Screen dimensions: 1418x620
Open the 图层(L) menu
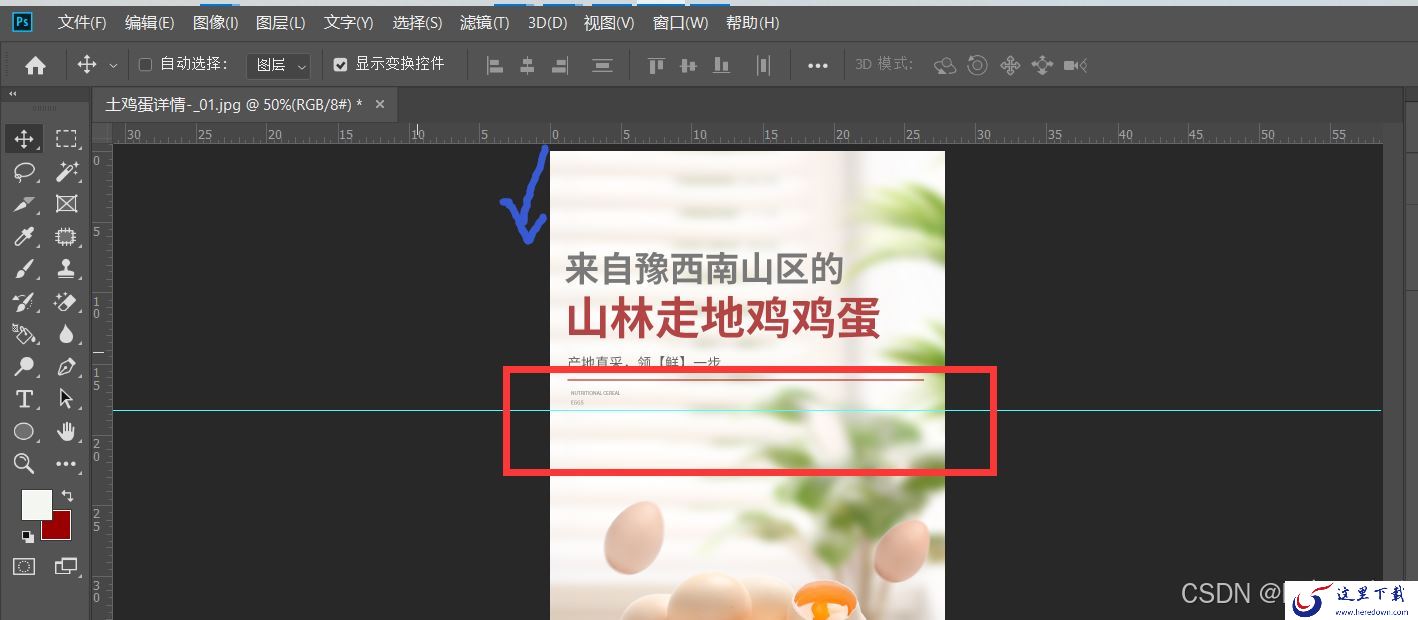pos(280,22)
